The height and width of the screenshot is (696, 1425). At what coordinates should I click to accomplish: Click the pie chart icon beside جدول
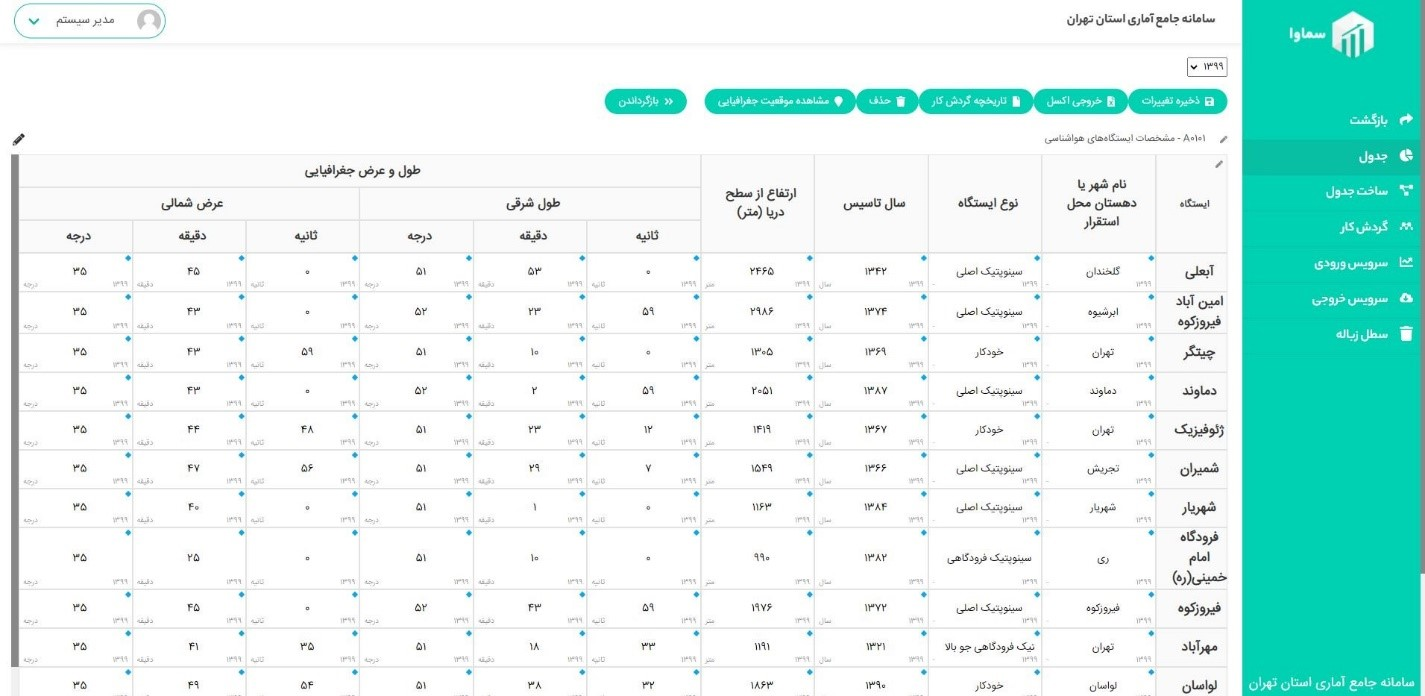pos(1405,156)
